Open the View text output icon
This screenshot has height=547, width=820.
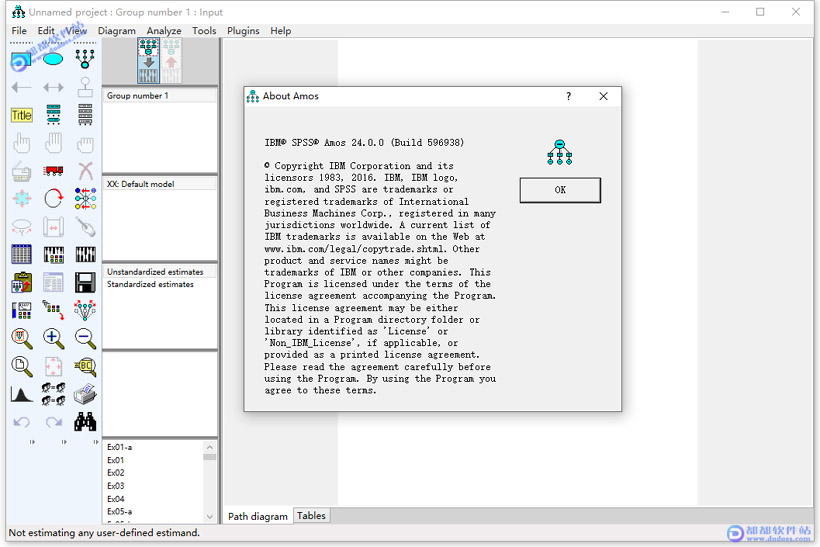[53, 282]
